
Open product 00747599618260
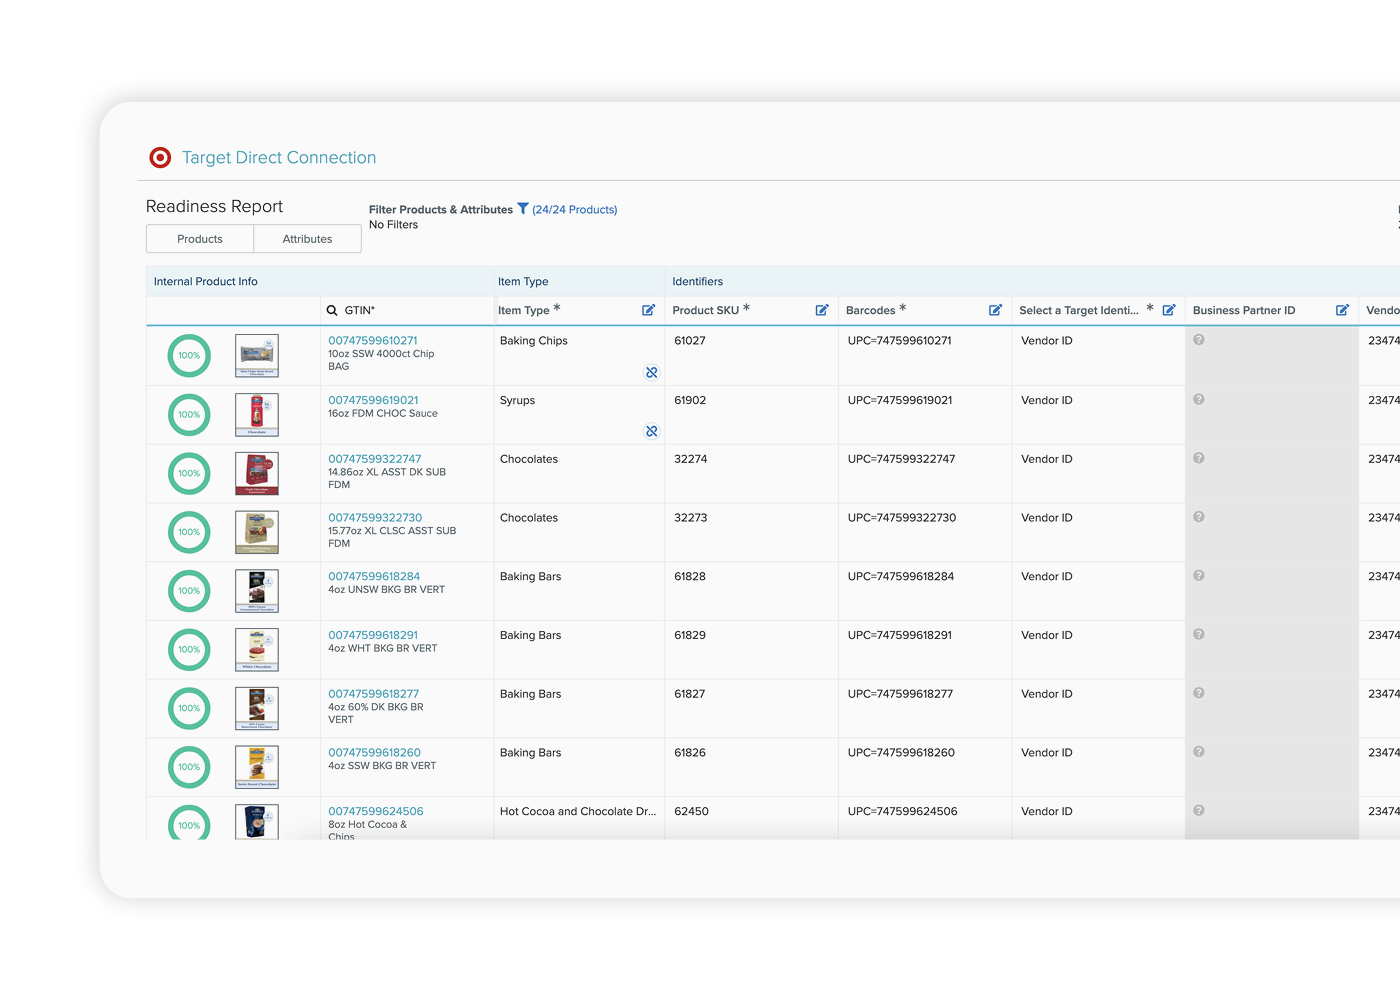[374, 753]
